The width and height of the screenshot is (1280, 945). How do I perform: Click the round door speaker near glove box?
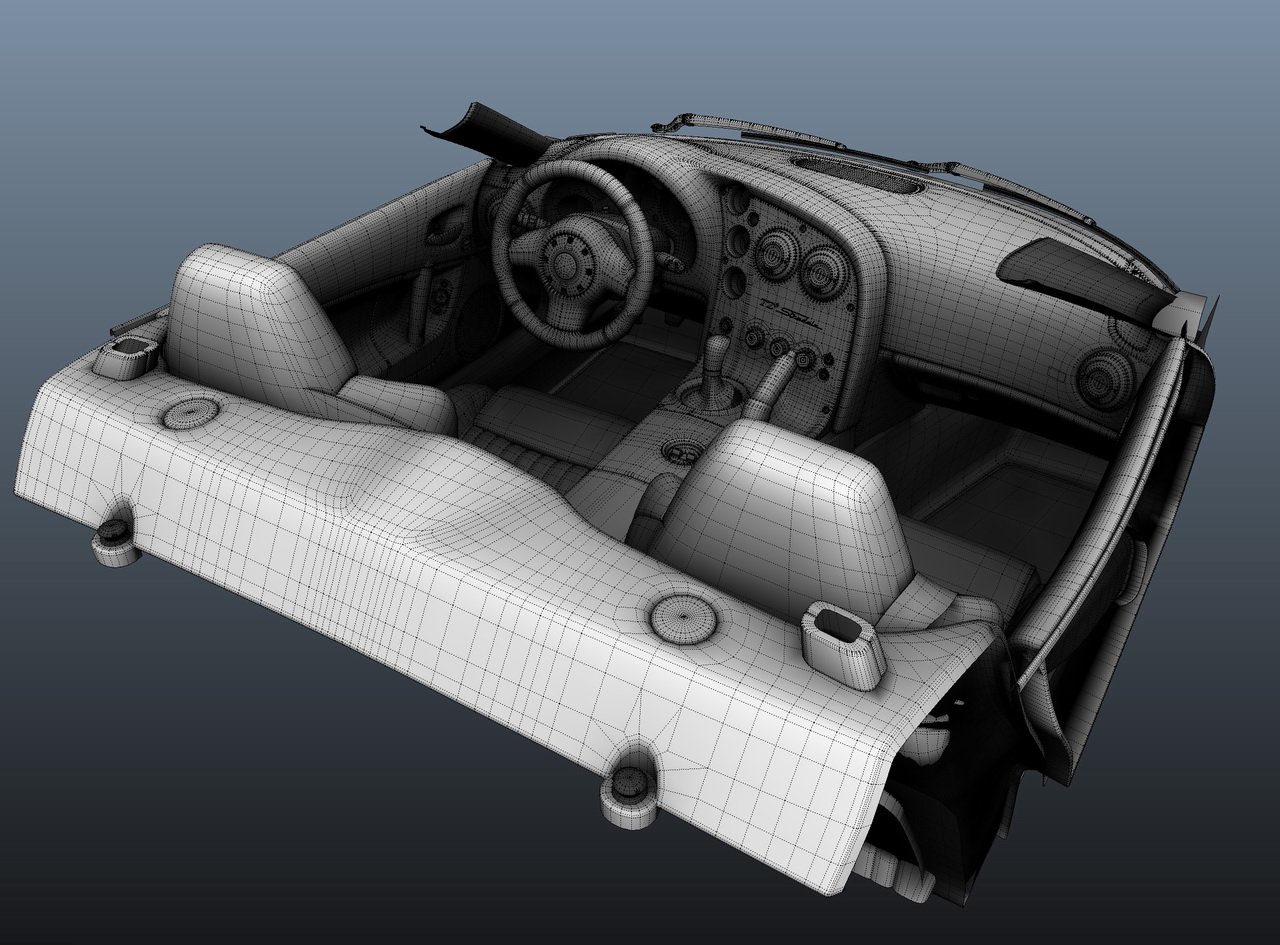[1105, 376]
